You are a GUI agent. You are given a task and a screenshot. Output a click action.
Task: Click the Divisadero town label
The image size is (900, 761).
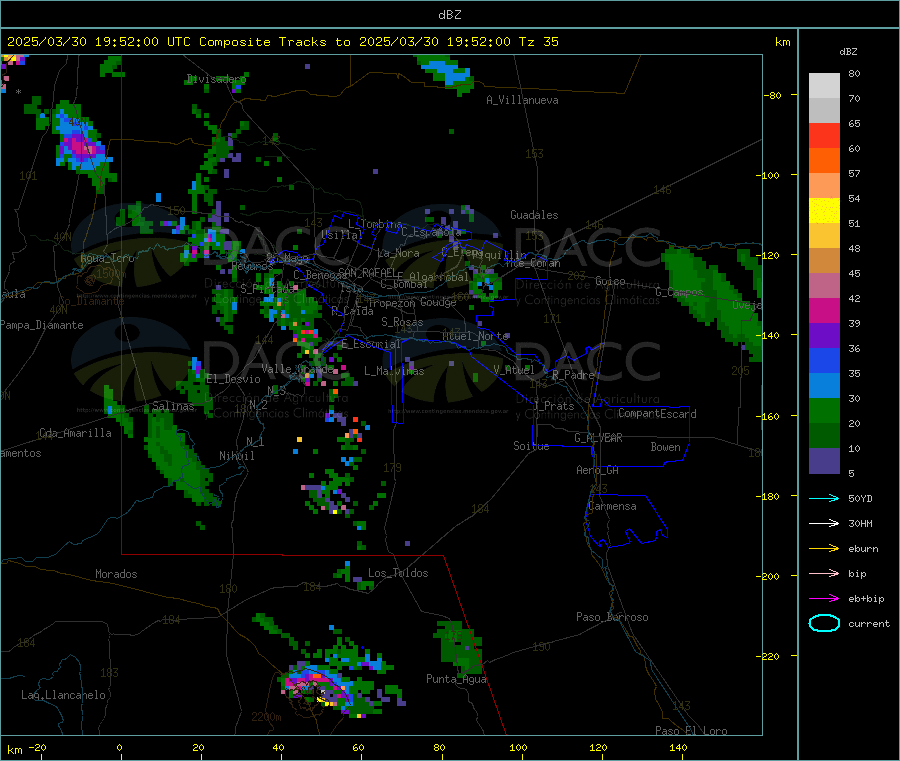click(x=217, y=79)
